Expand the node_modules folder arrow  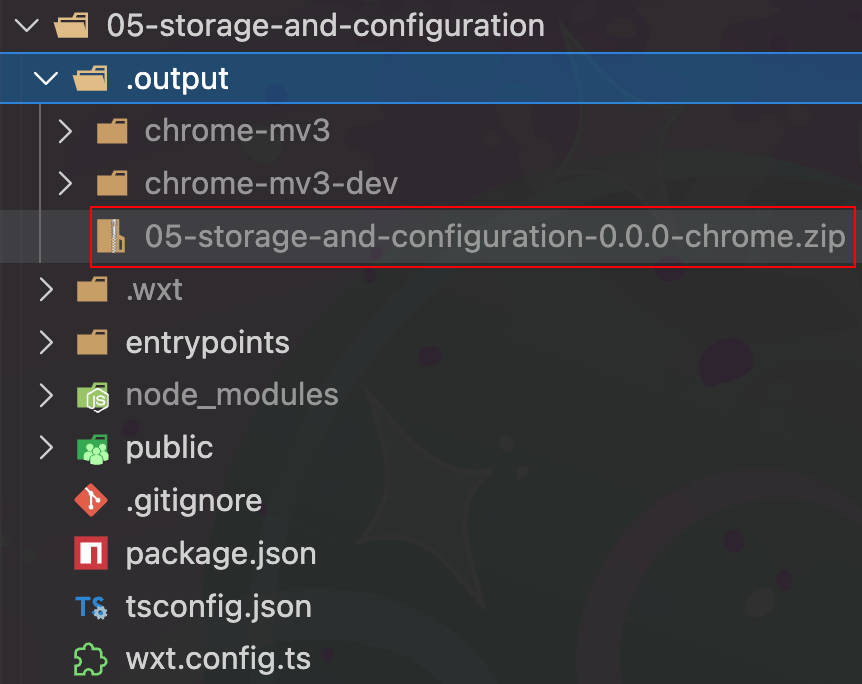[x=46, y=395]
